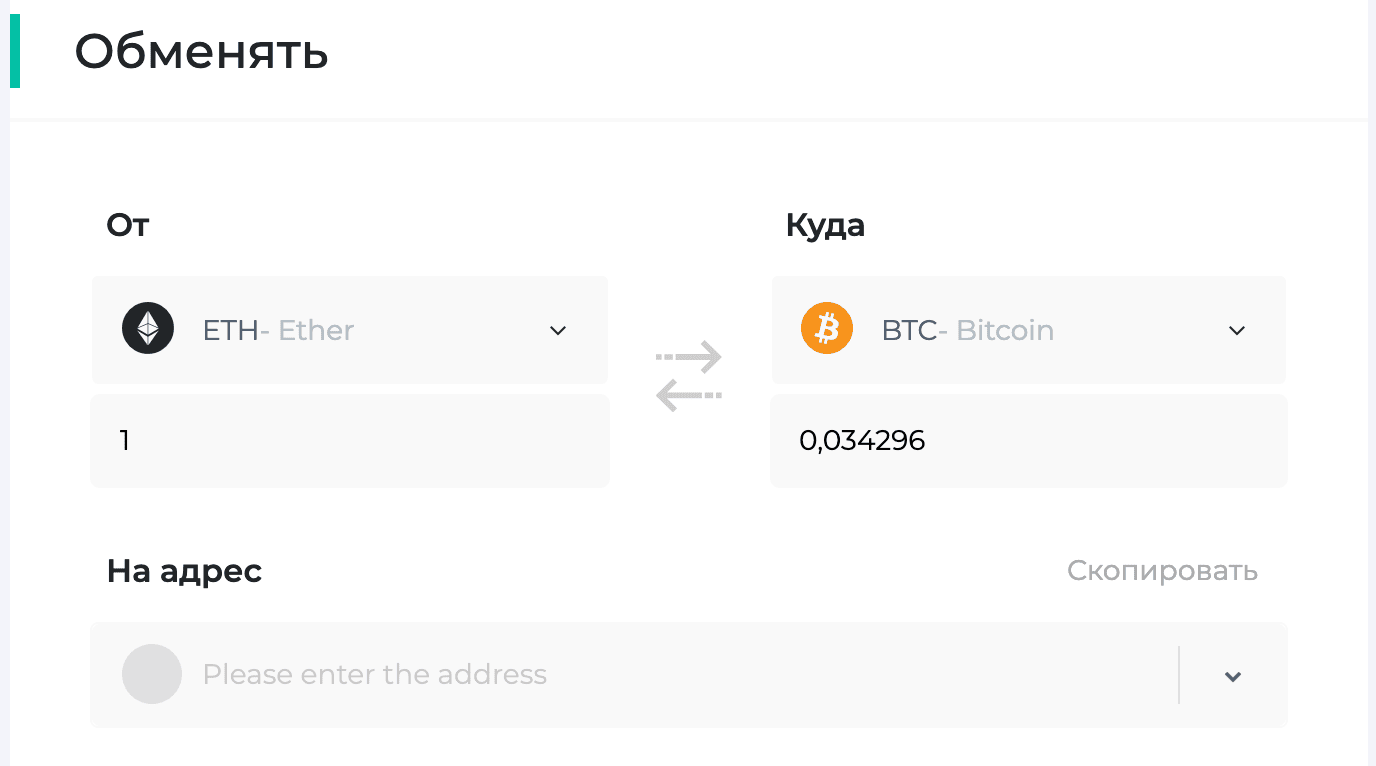The image size is (1376, 766).
Task: Click the Обменять page heading
Action: pos(202,51)
